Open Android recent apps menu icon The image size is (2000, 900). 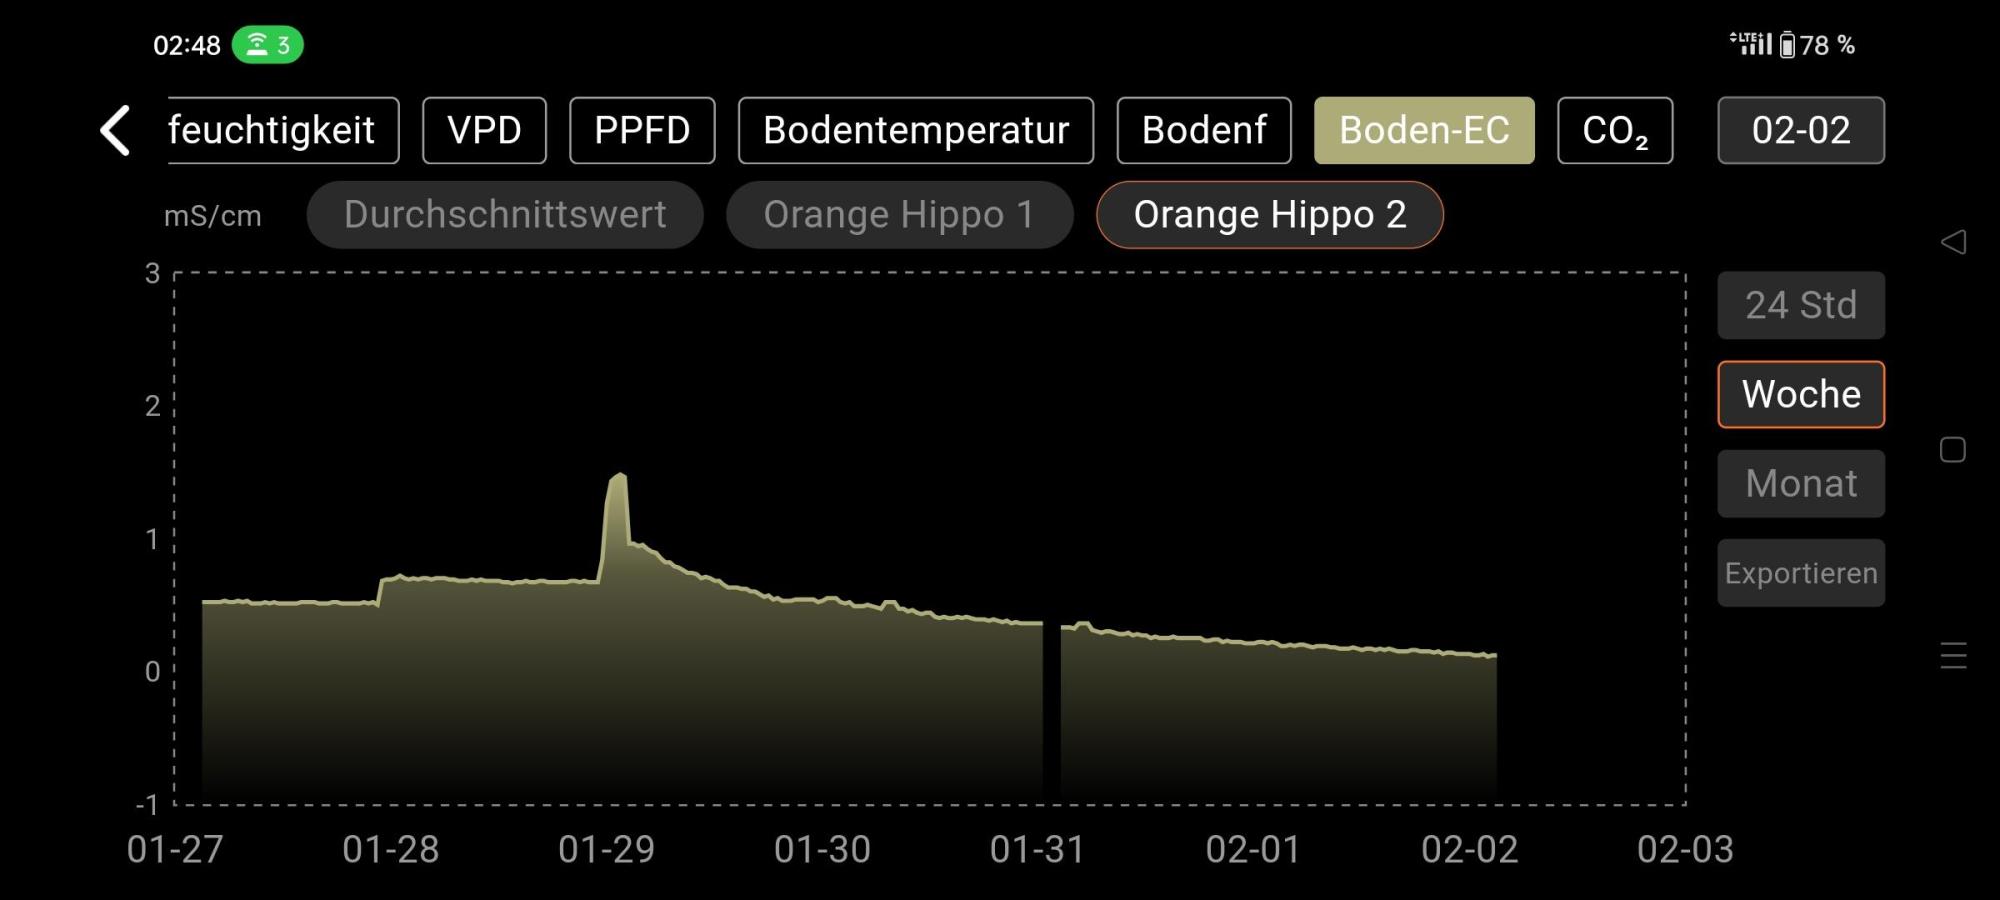tap(1953, 656)
